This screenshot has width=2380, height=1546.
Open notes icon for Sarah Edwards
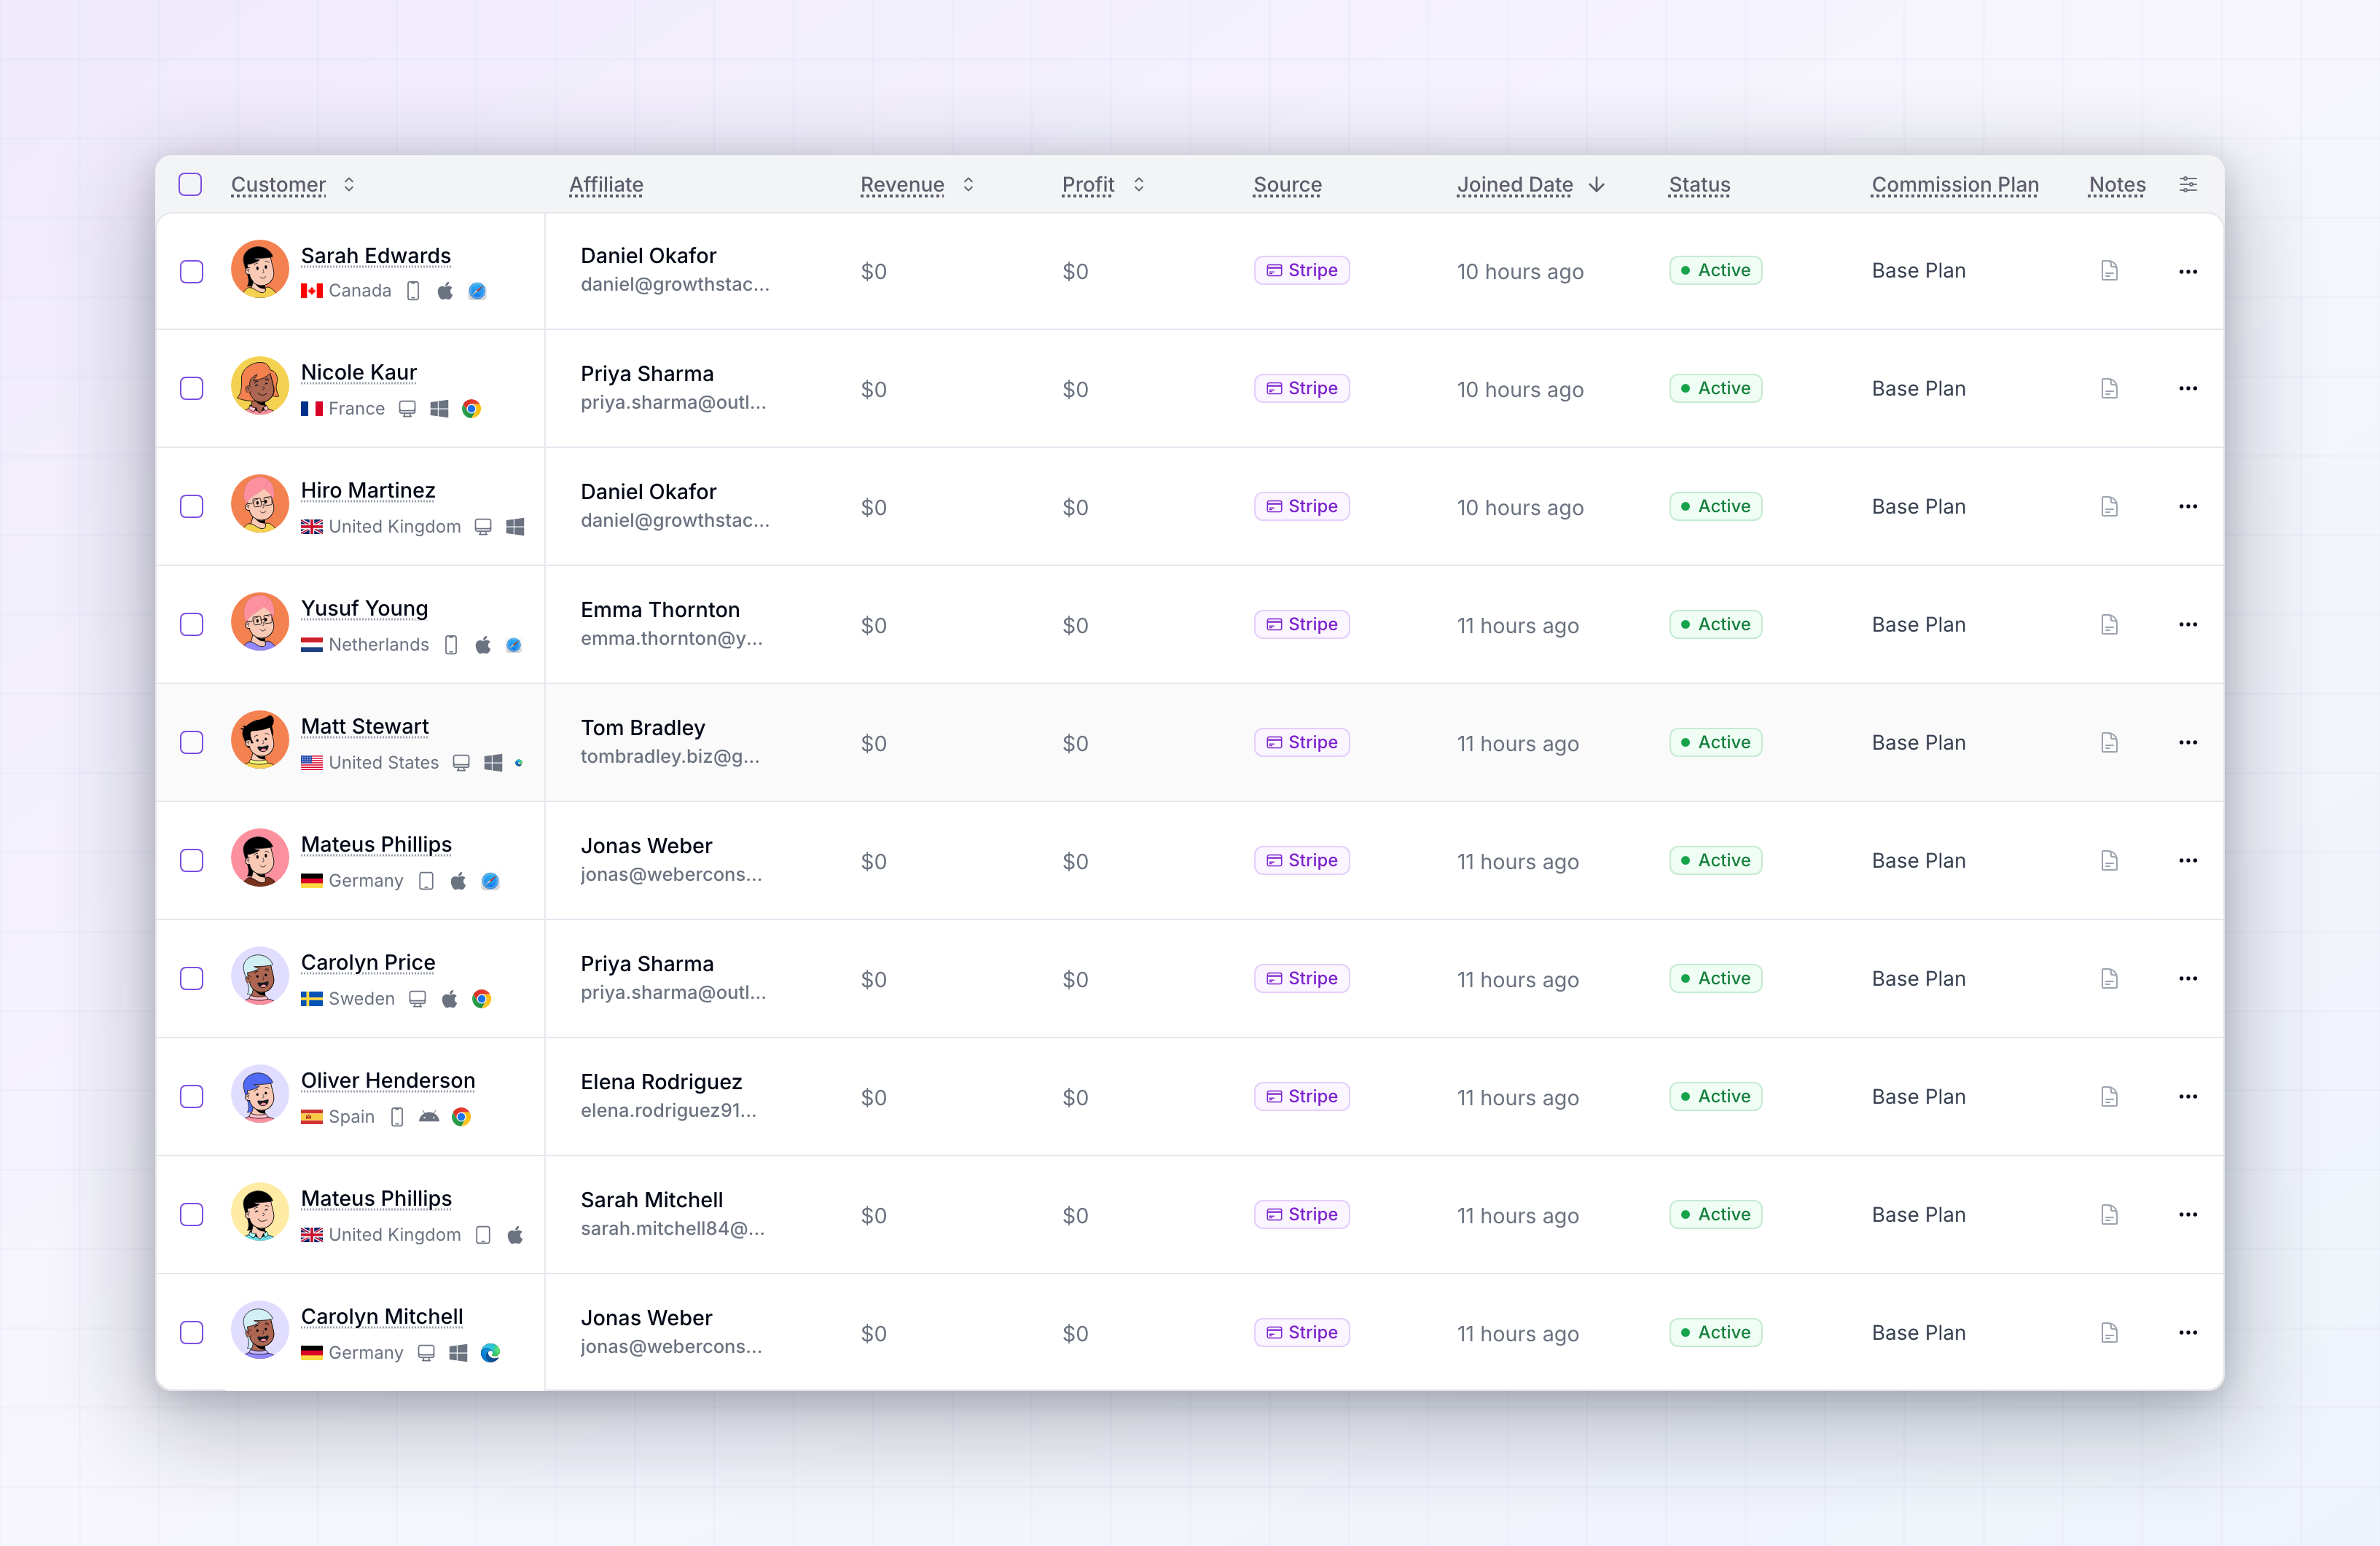pos(2109,271)
